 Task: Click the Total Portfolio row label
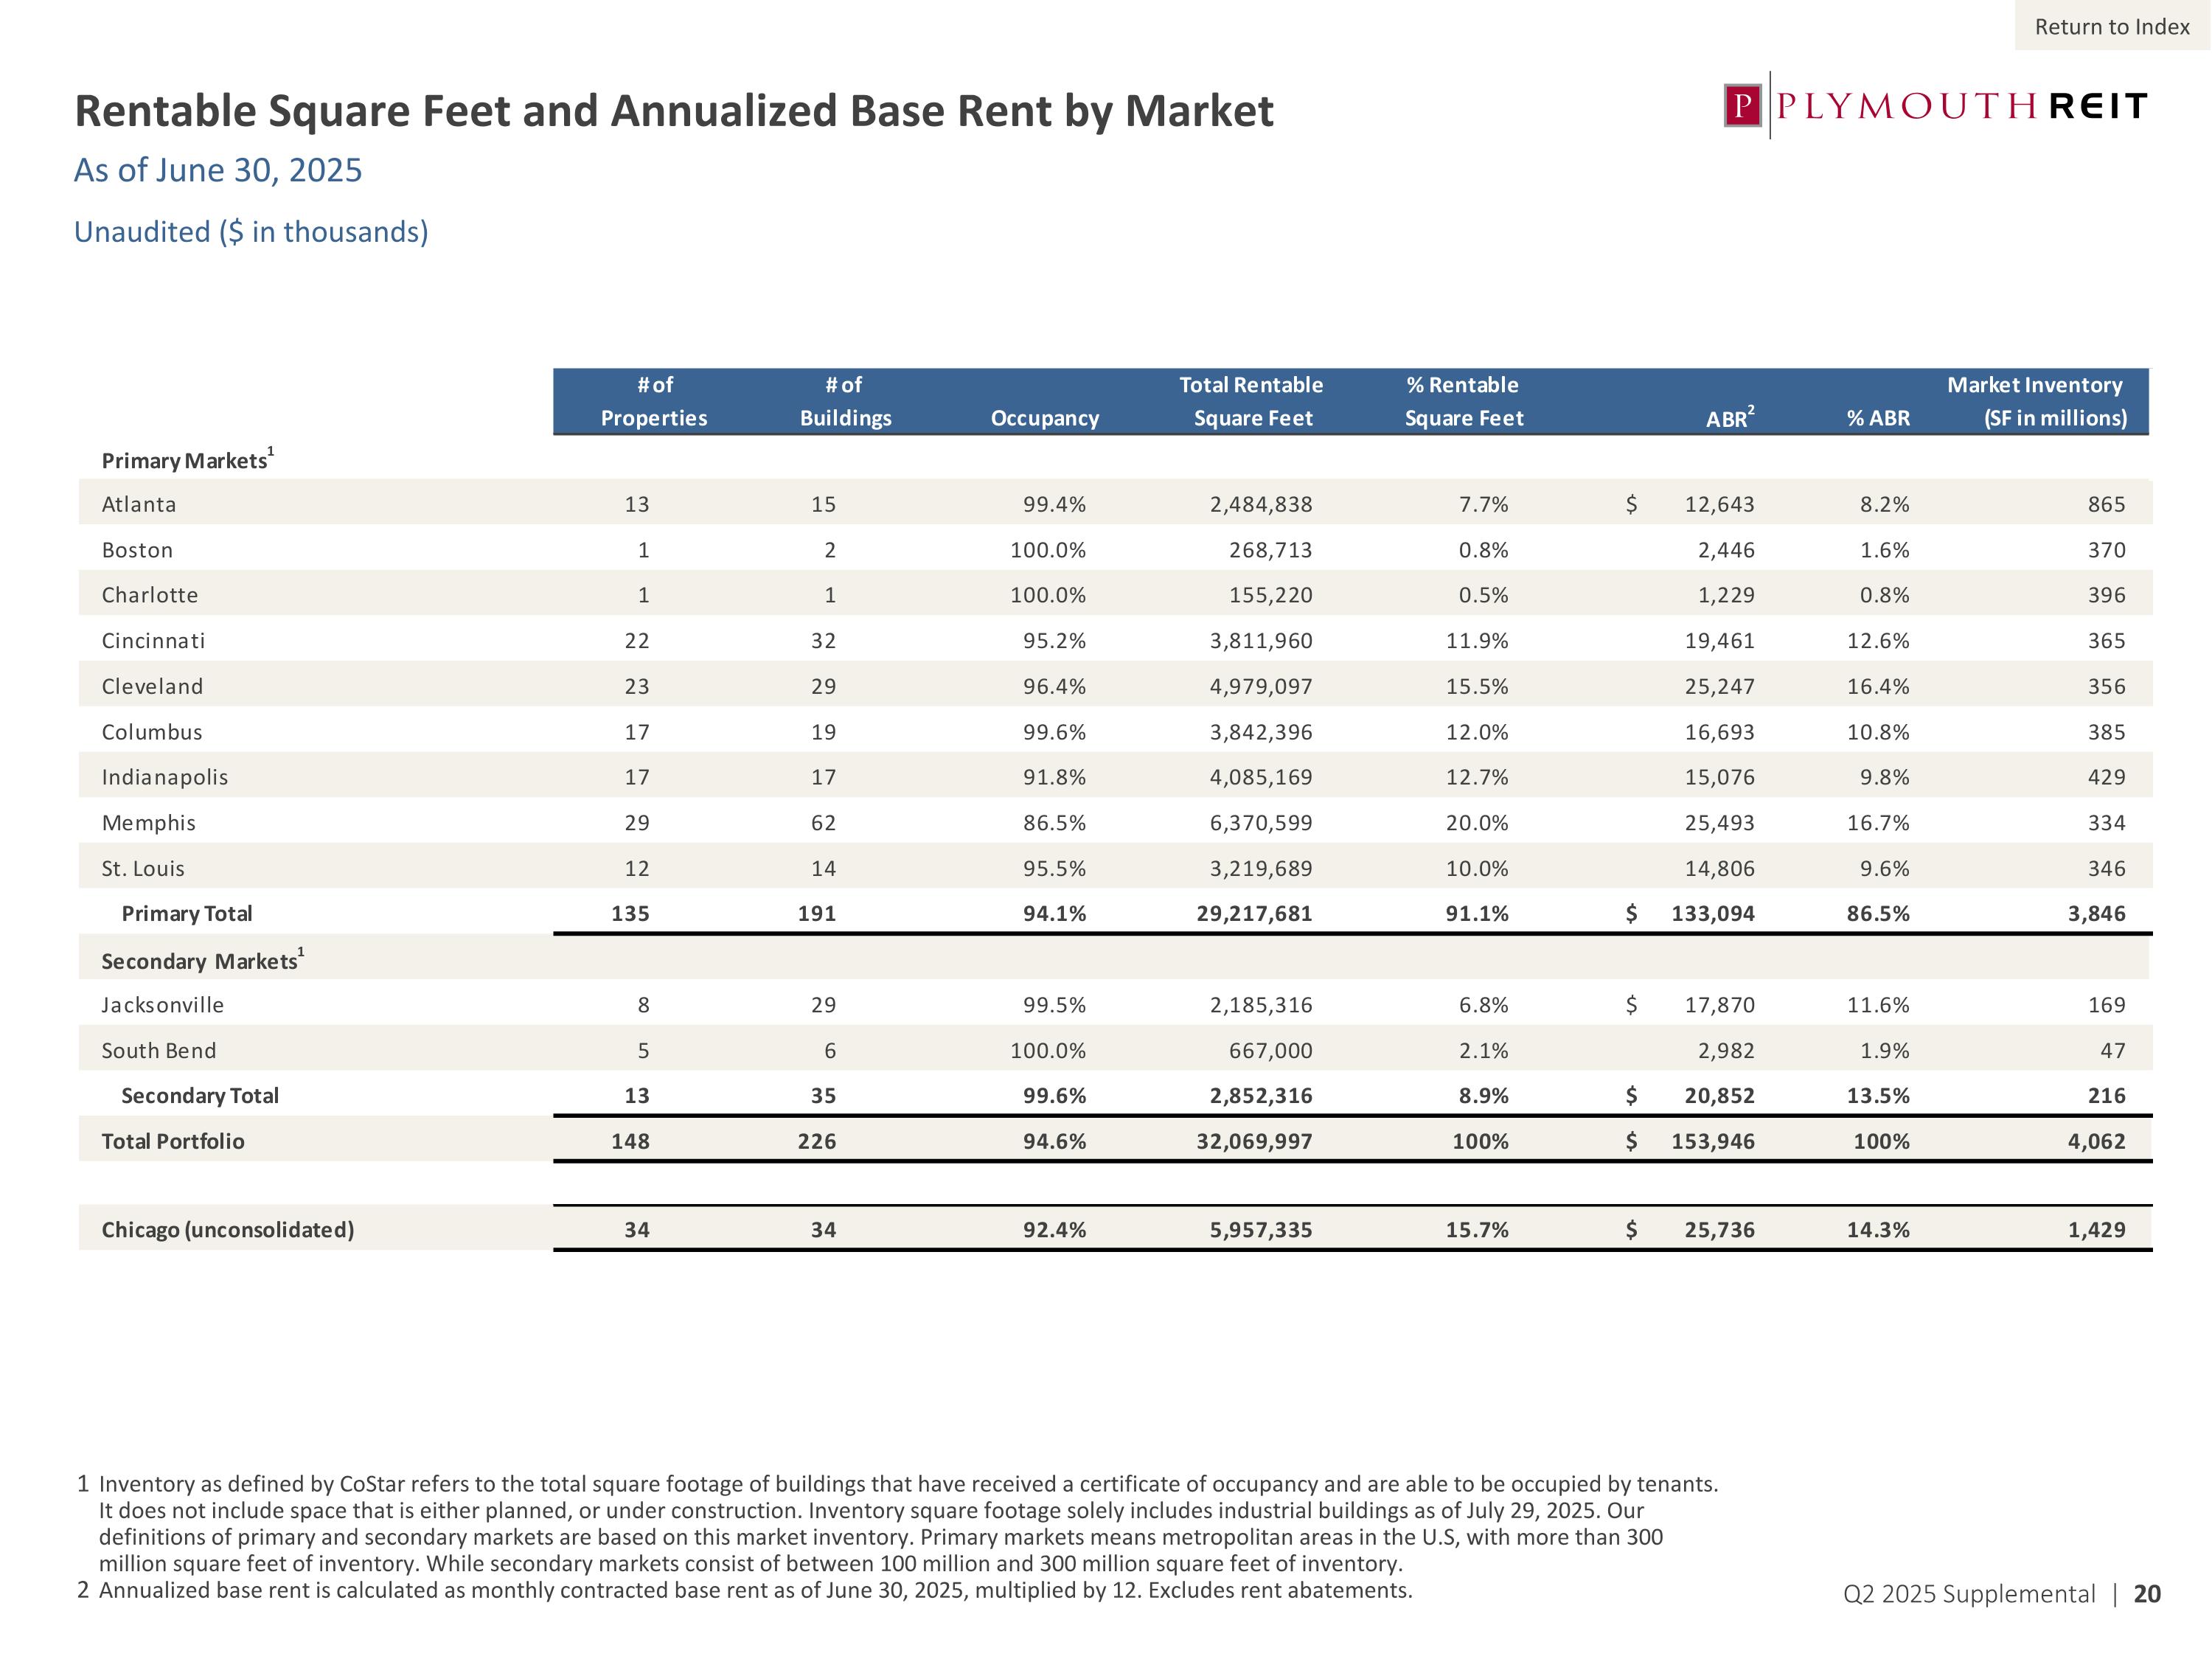(173, 1141)
